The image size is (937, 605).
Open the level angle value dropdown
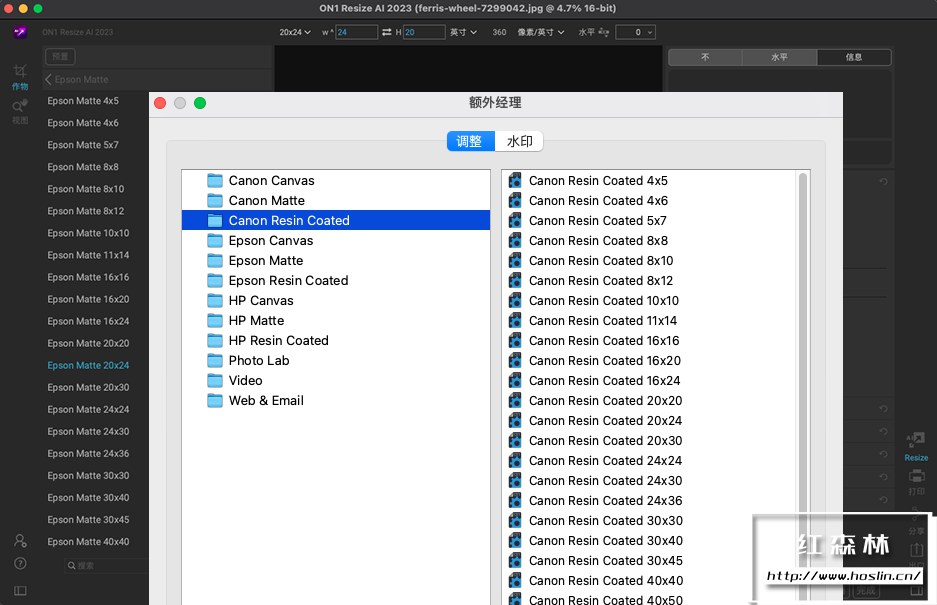(x=635, y=32)
